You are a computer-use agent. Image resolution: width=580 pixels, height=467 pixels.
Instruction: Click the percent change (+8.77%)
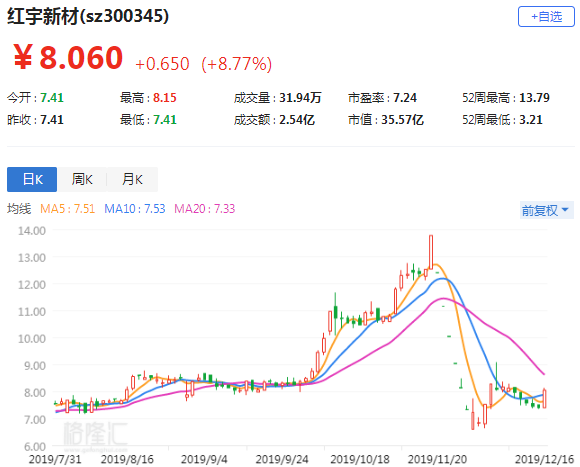click(237, 64)
